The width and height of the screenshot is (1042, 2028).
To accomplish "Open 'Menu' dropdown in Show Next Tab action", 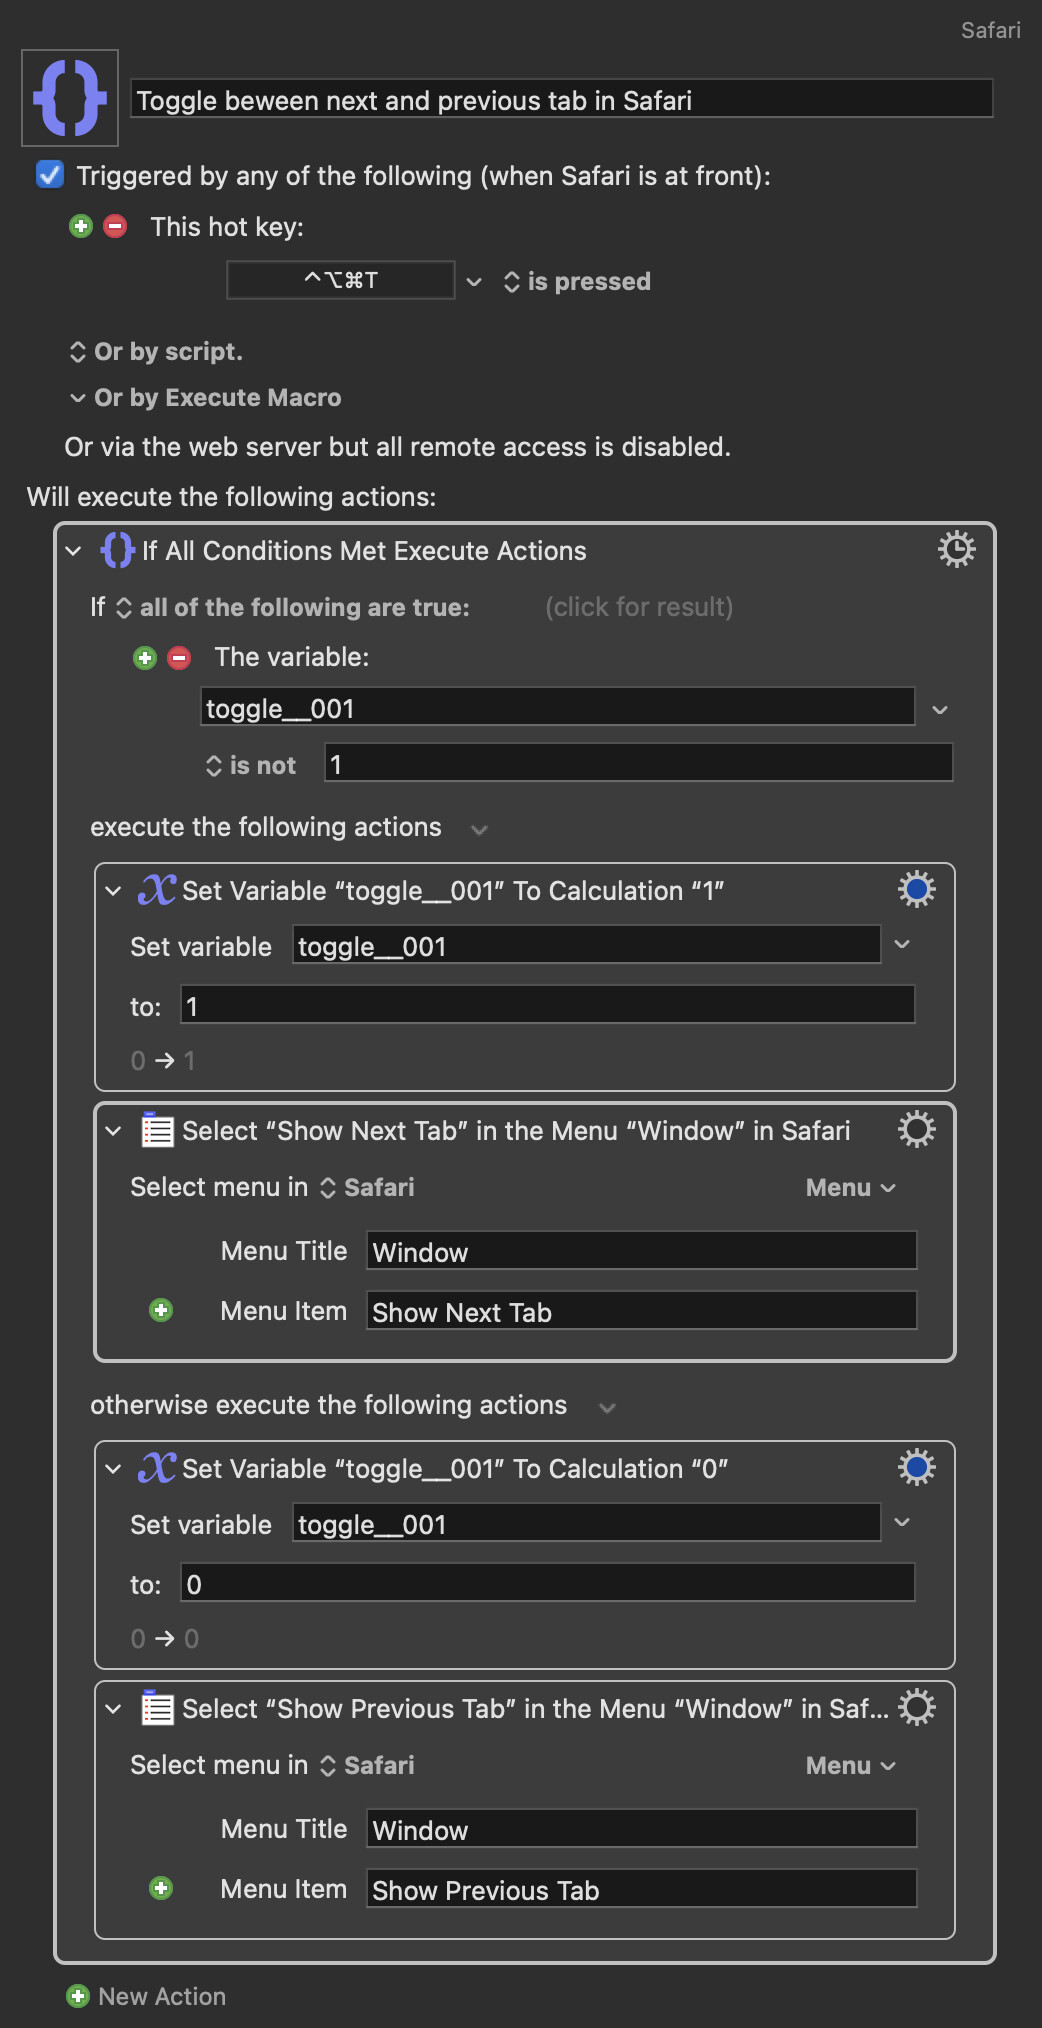I will click(851, 1187).
